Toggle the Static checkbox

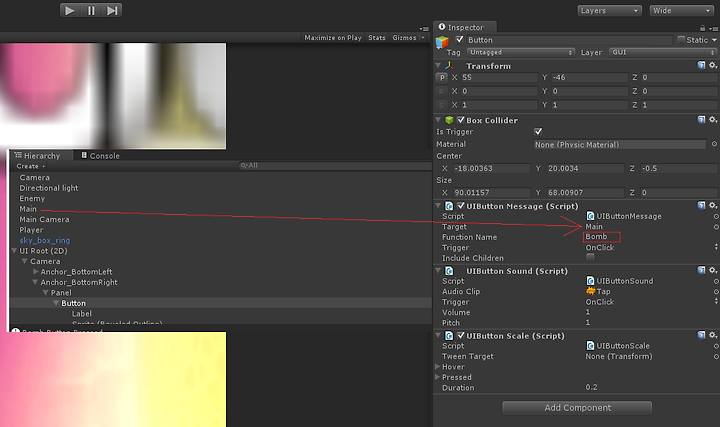click(681, 40)
